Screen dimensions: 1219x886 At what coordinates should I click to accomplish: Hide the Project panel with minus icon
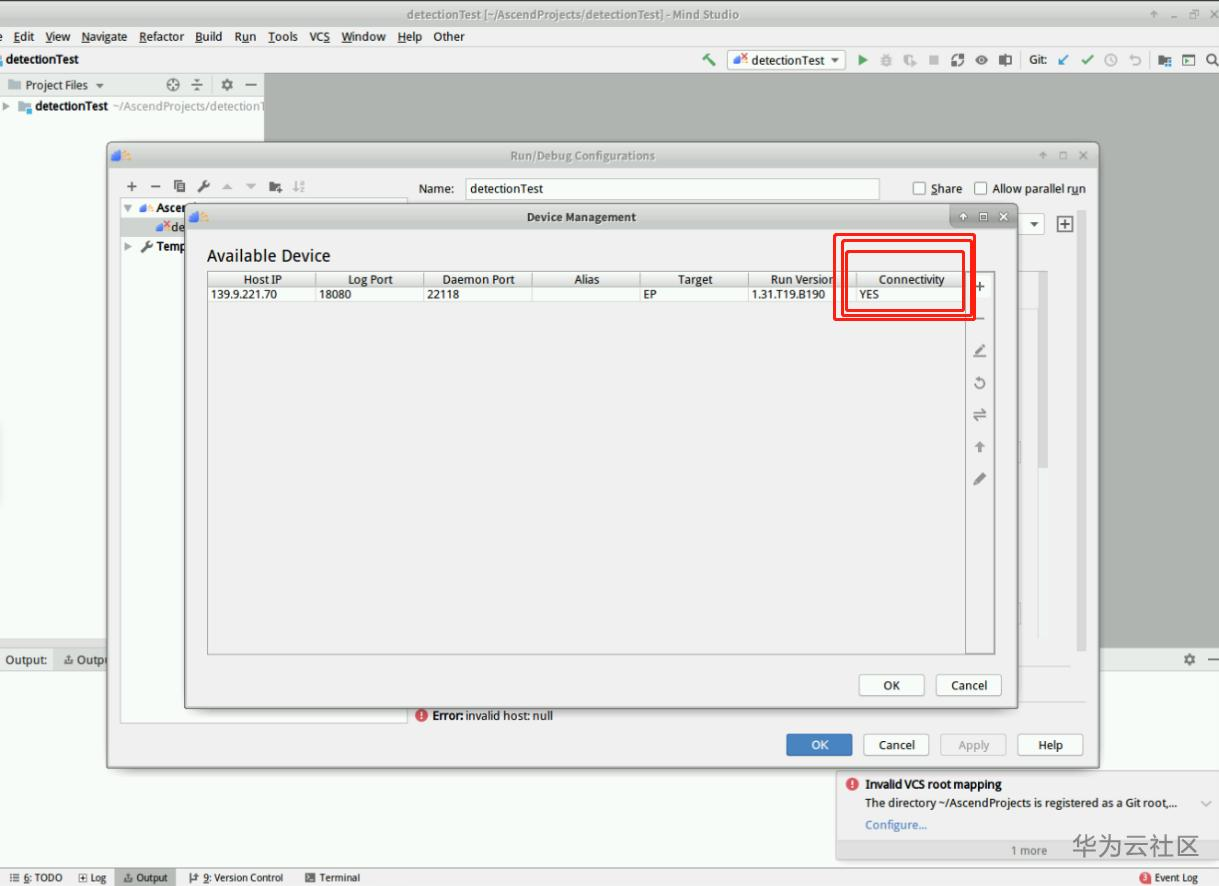tap(251, 85)
